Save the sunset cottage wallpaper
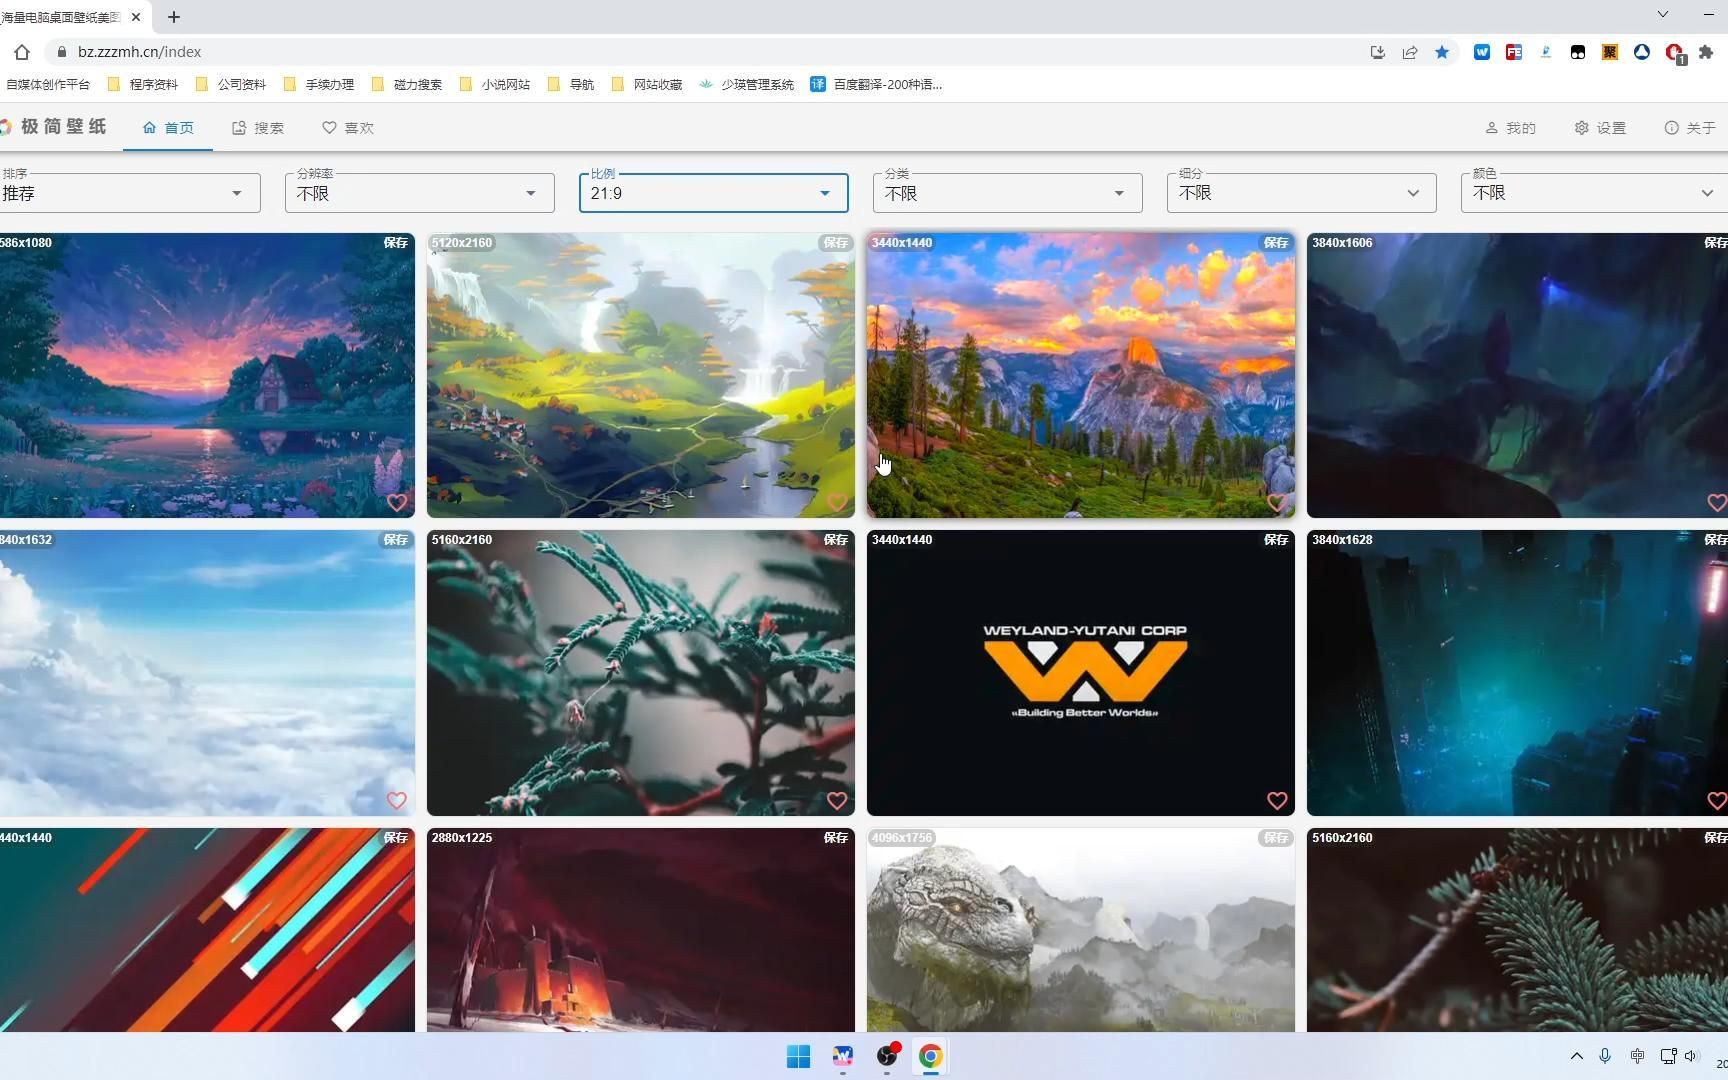This screenshot has height=1080, width=1728. click(x=396, y=243)
